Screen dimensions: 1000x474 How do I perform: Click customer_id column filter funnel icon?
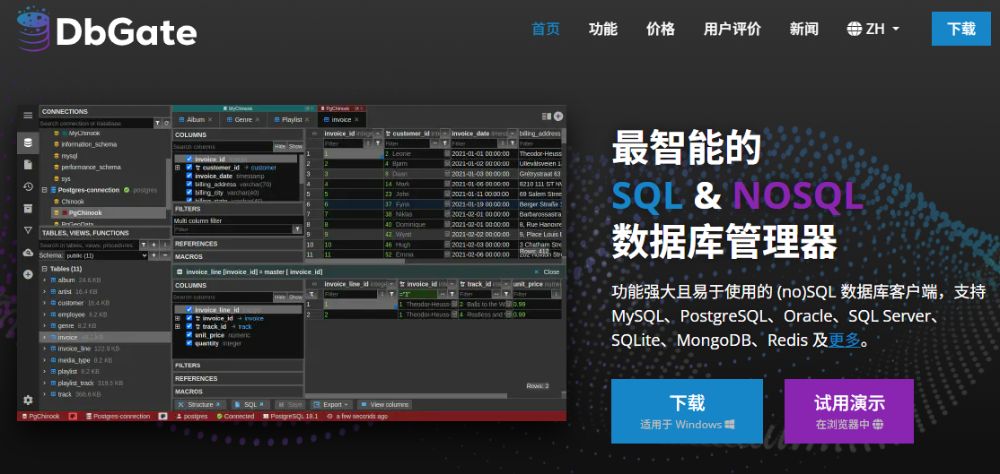click(x=445, y=143)
